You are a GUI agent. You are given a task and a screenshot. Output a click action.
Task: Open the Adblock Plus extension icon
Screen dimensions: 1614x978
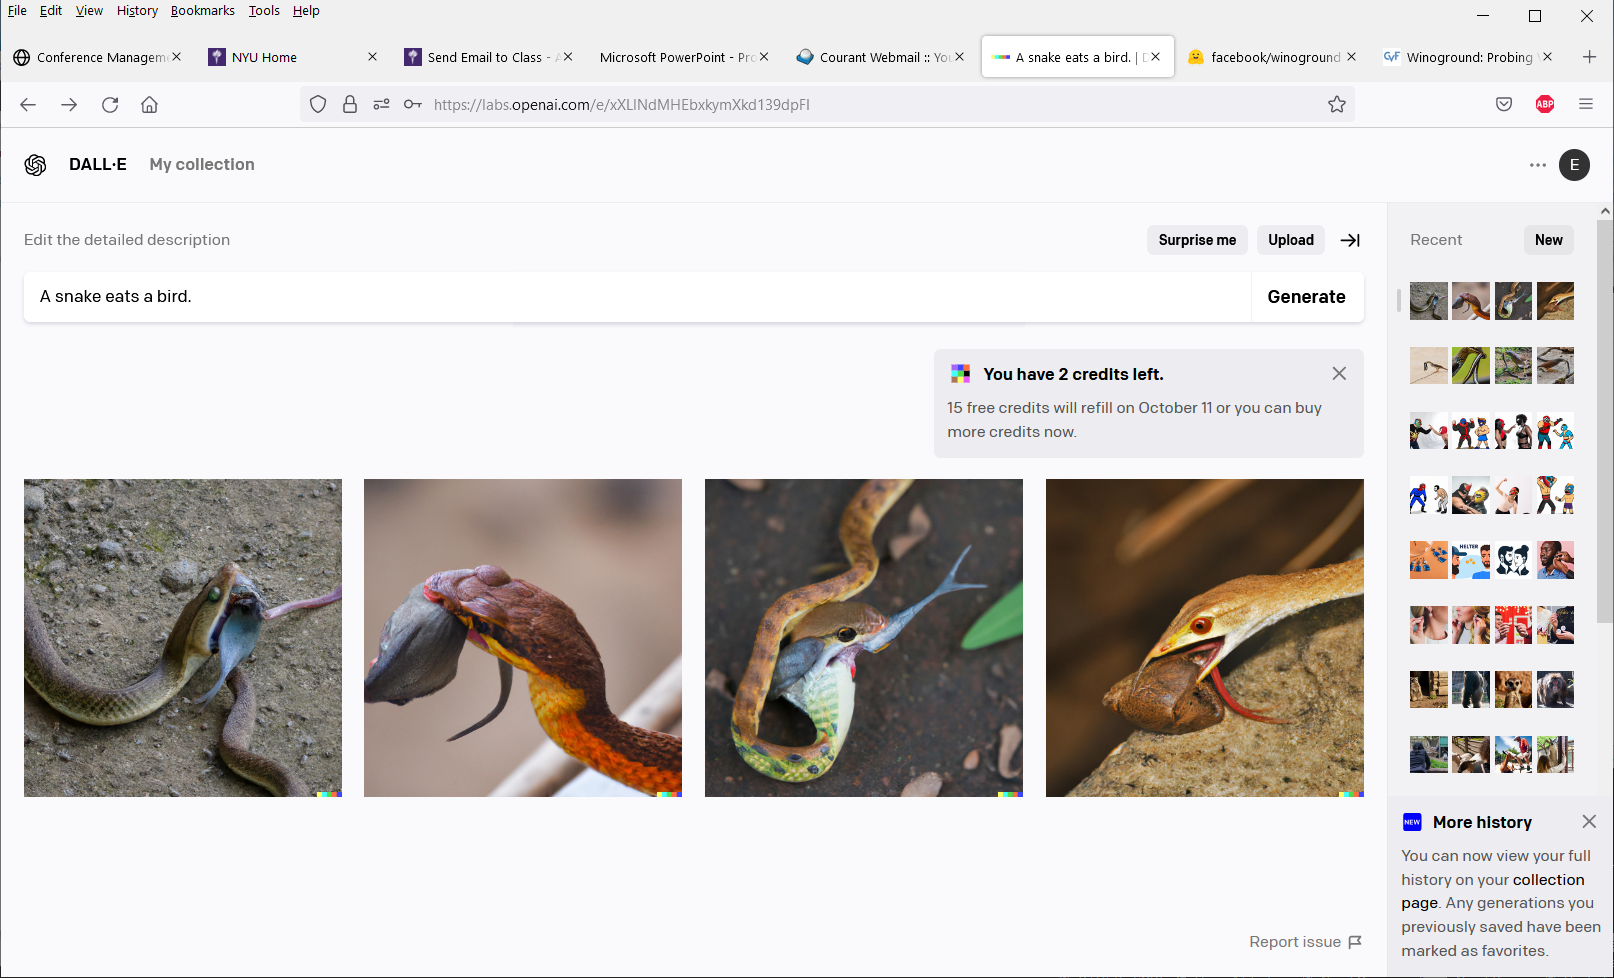point(1544,105)
